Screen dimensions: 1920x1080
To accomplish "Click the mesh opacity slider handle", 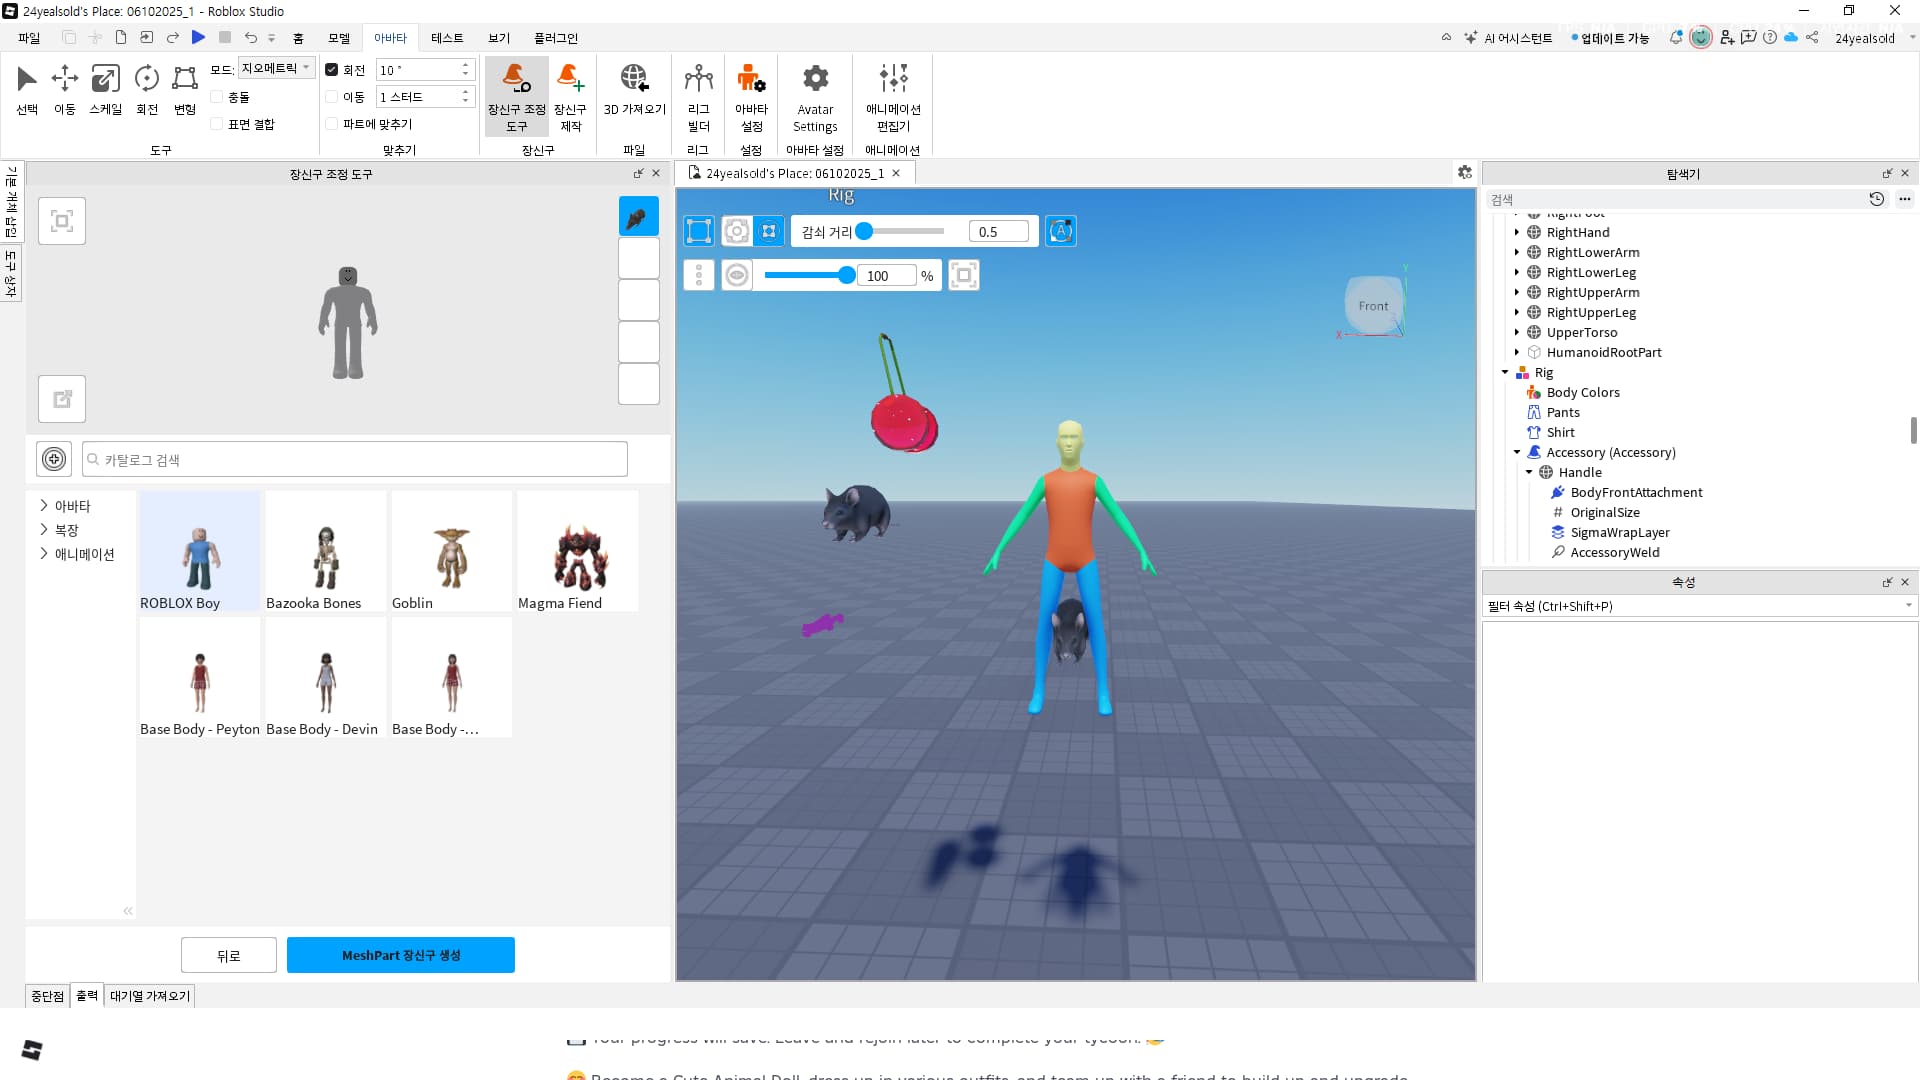I will (847, 275).
